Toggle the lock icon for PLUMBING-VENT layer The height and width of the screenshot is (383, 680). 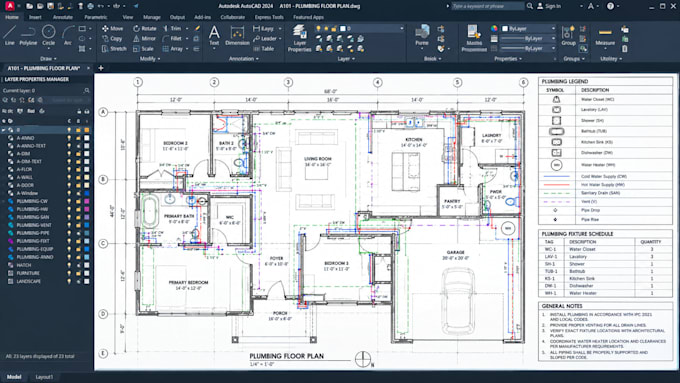click(x=78, y=225)
